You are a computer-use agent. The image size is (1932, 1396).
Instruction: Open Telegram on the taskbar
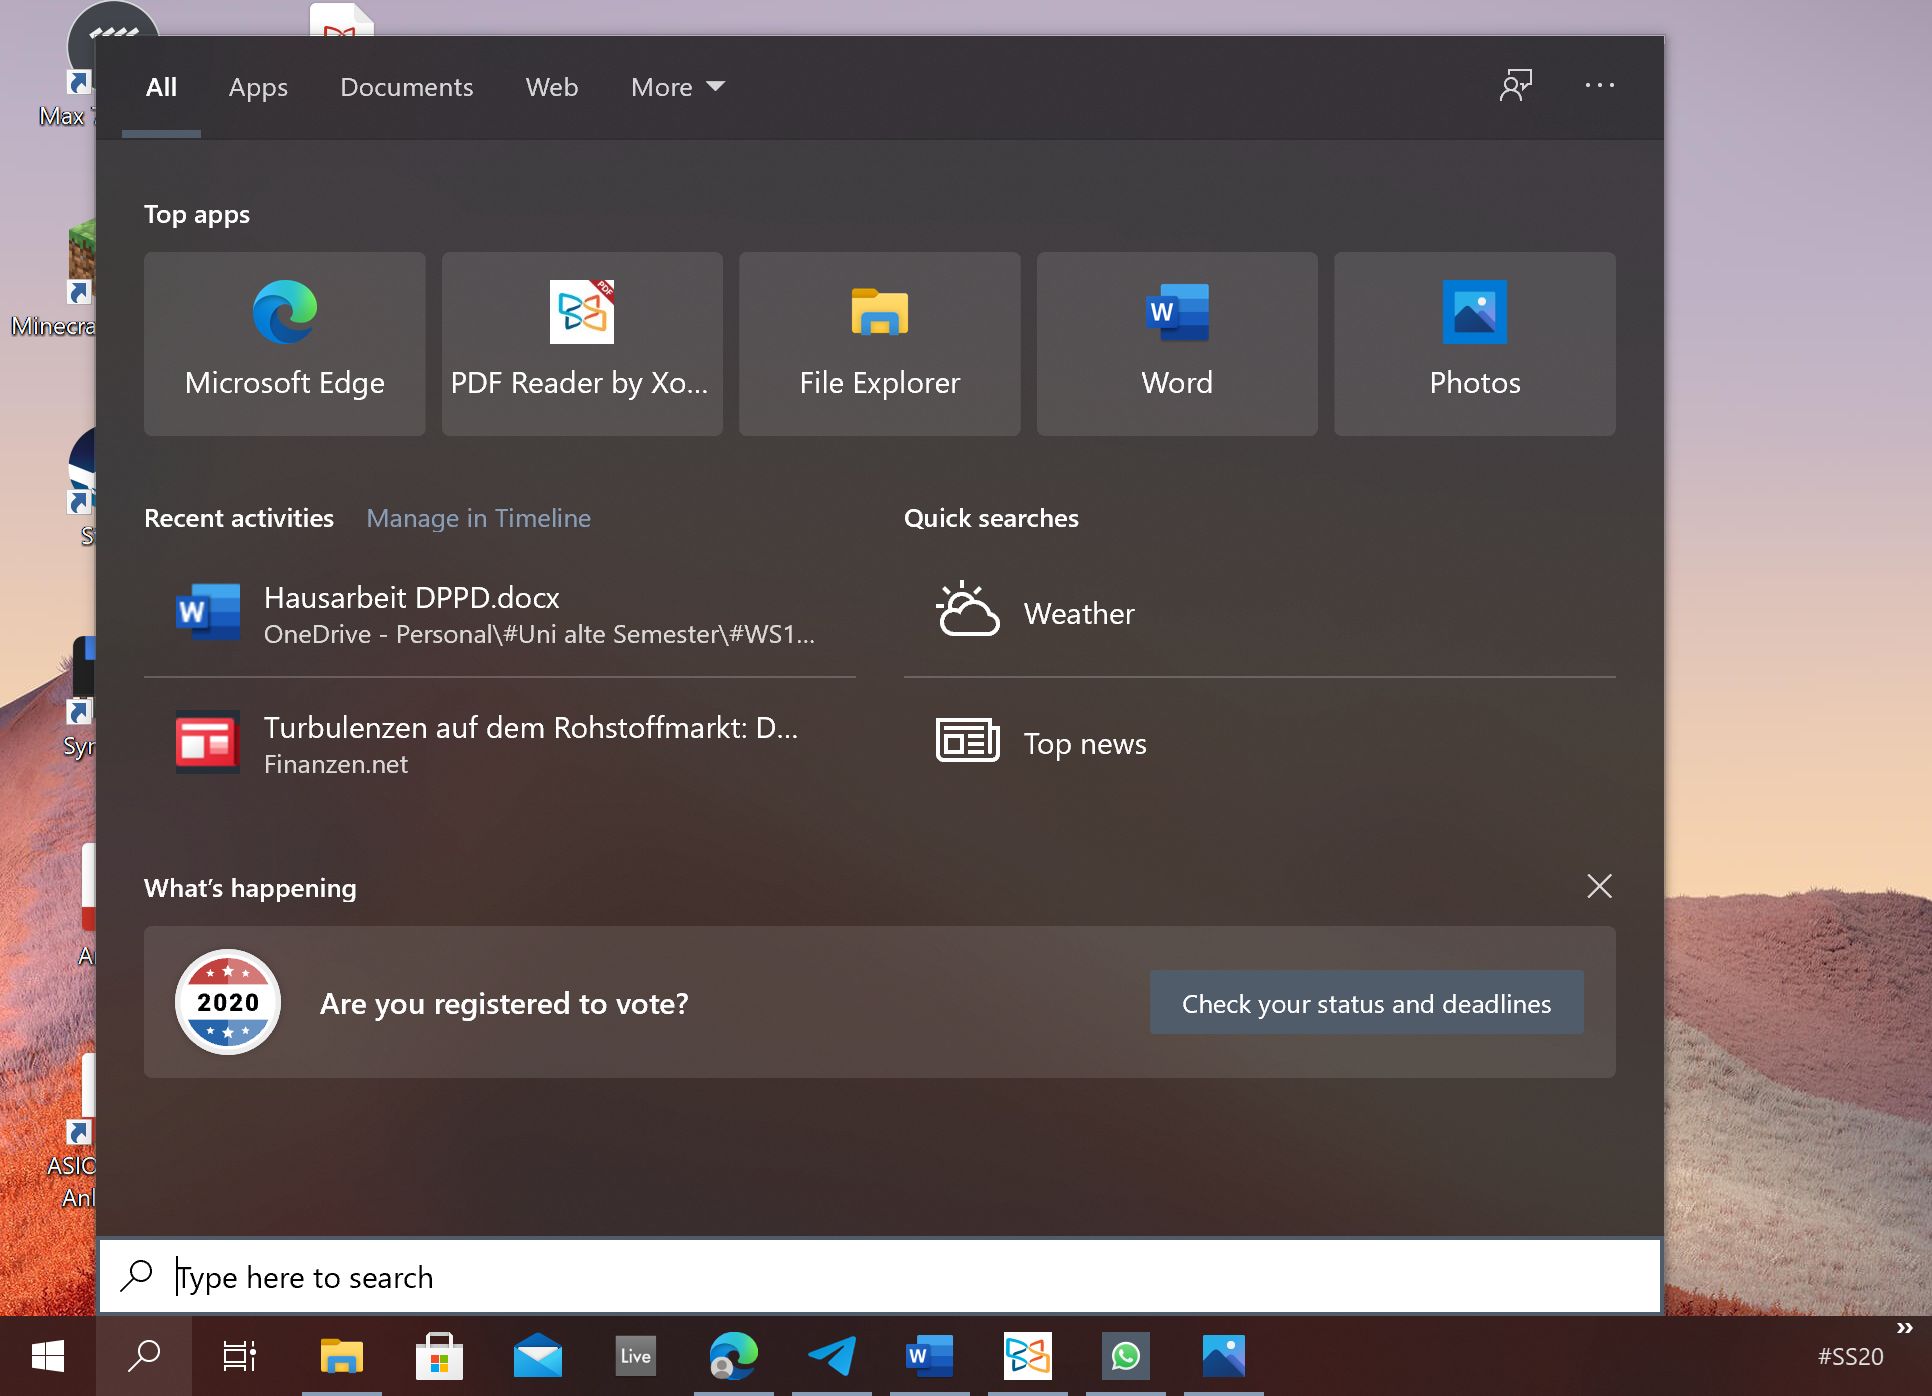[x=831, y=1356]
